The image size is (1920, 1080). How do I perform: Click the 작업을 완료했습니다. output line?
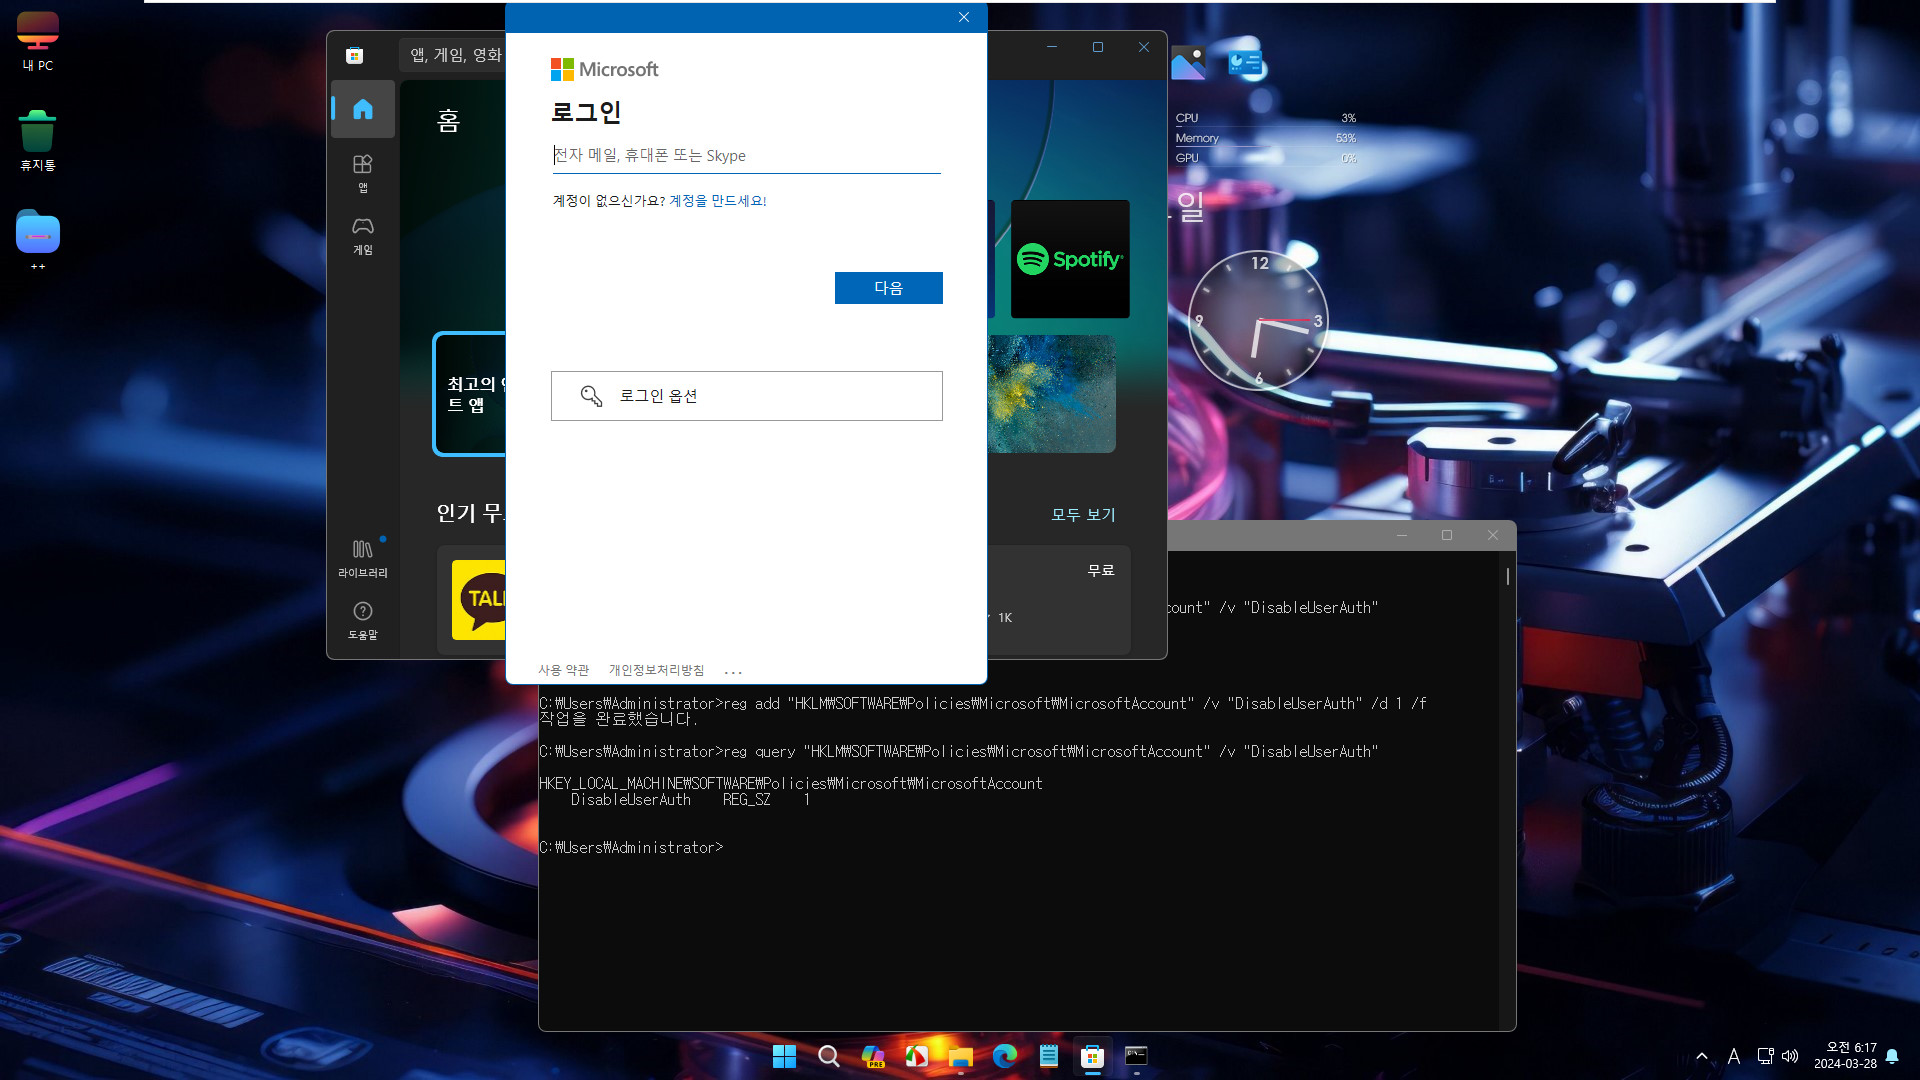(618, 719)
